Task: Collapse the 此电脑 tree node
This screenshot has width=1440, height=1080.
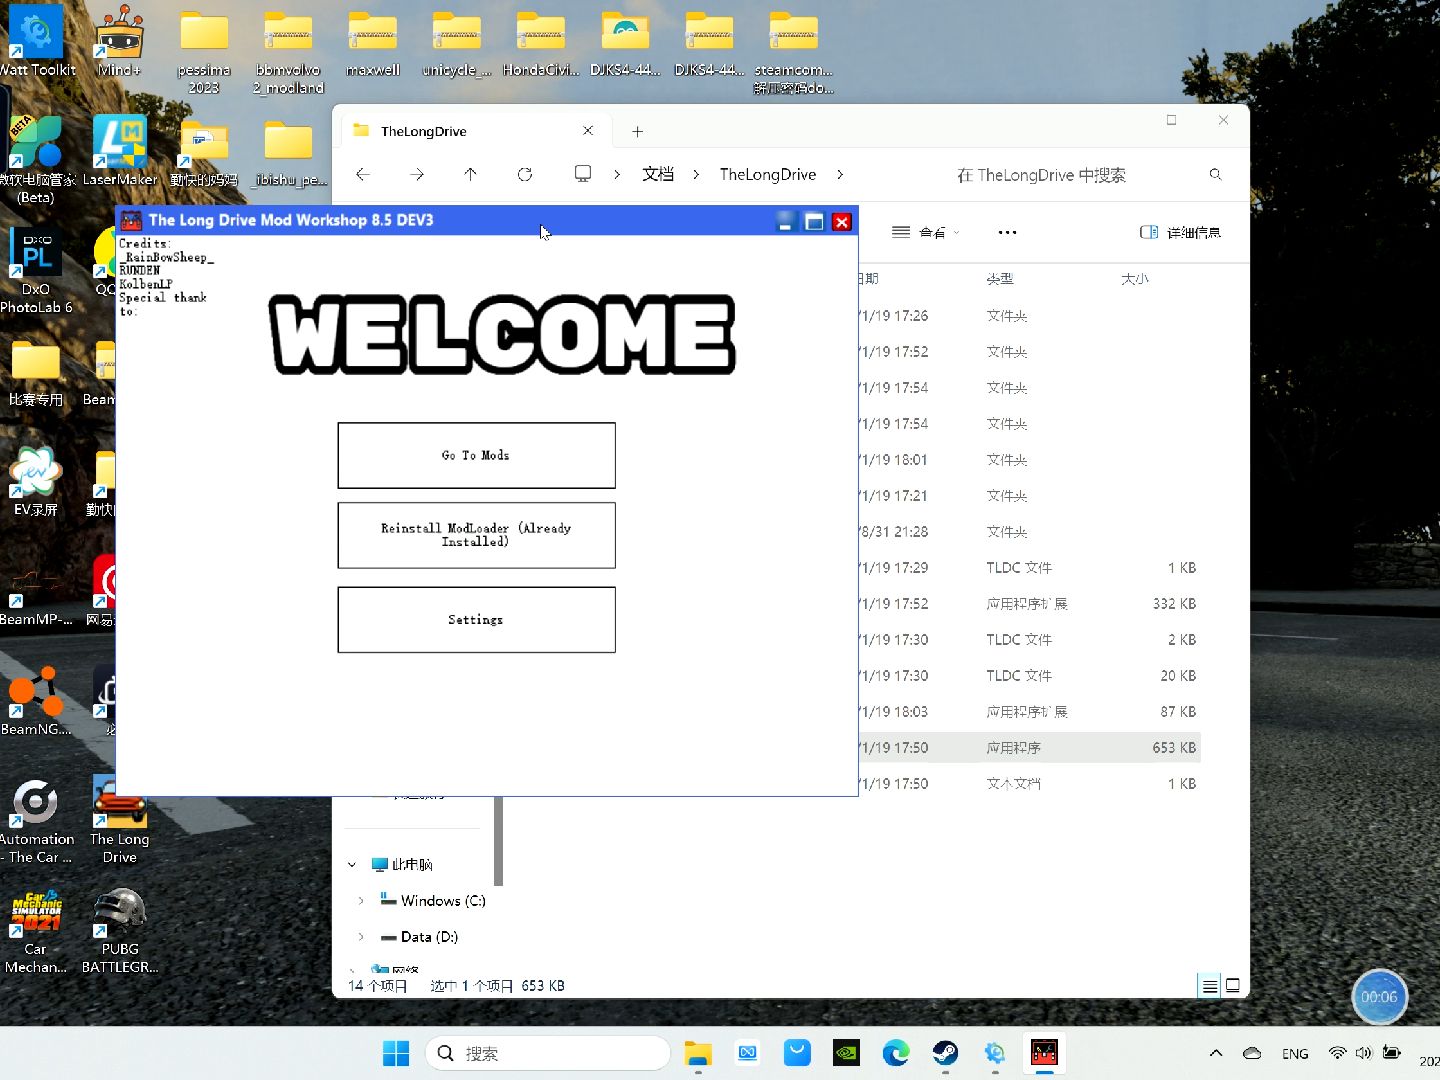Action: [x=352, y=864]
